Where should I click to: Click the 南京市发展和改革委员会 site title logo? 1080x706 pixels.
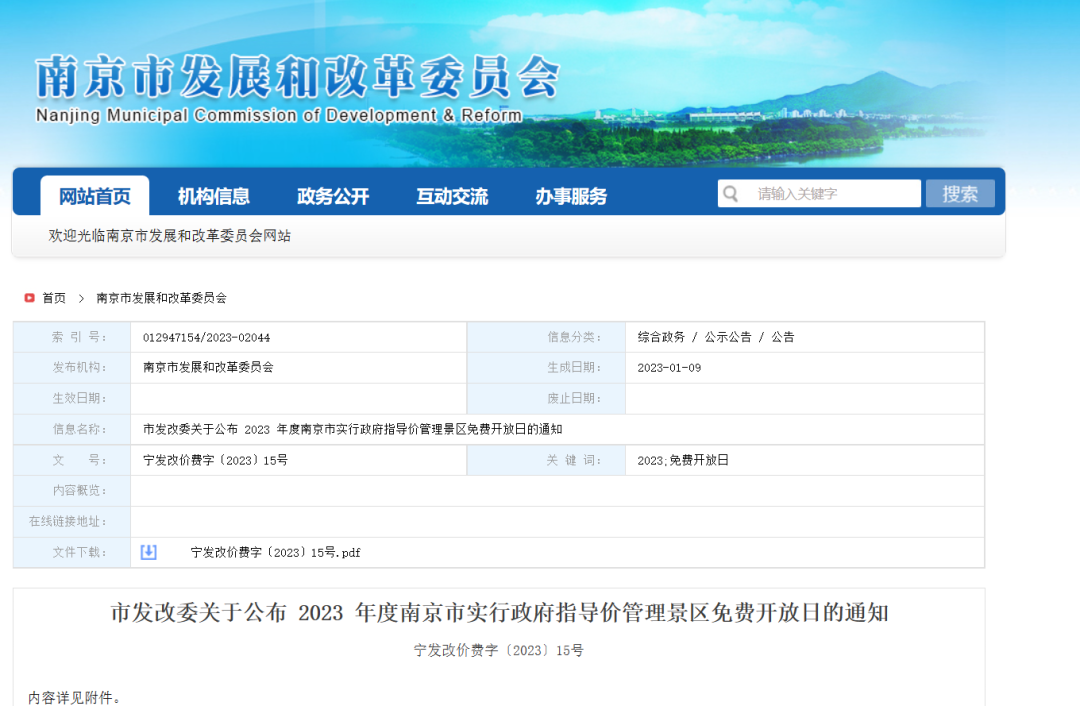297,76
